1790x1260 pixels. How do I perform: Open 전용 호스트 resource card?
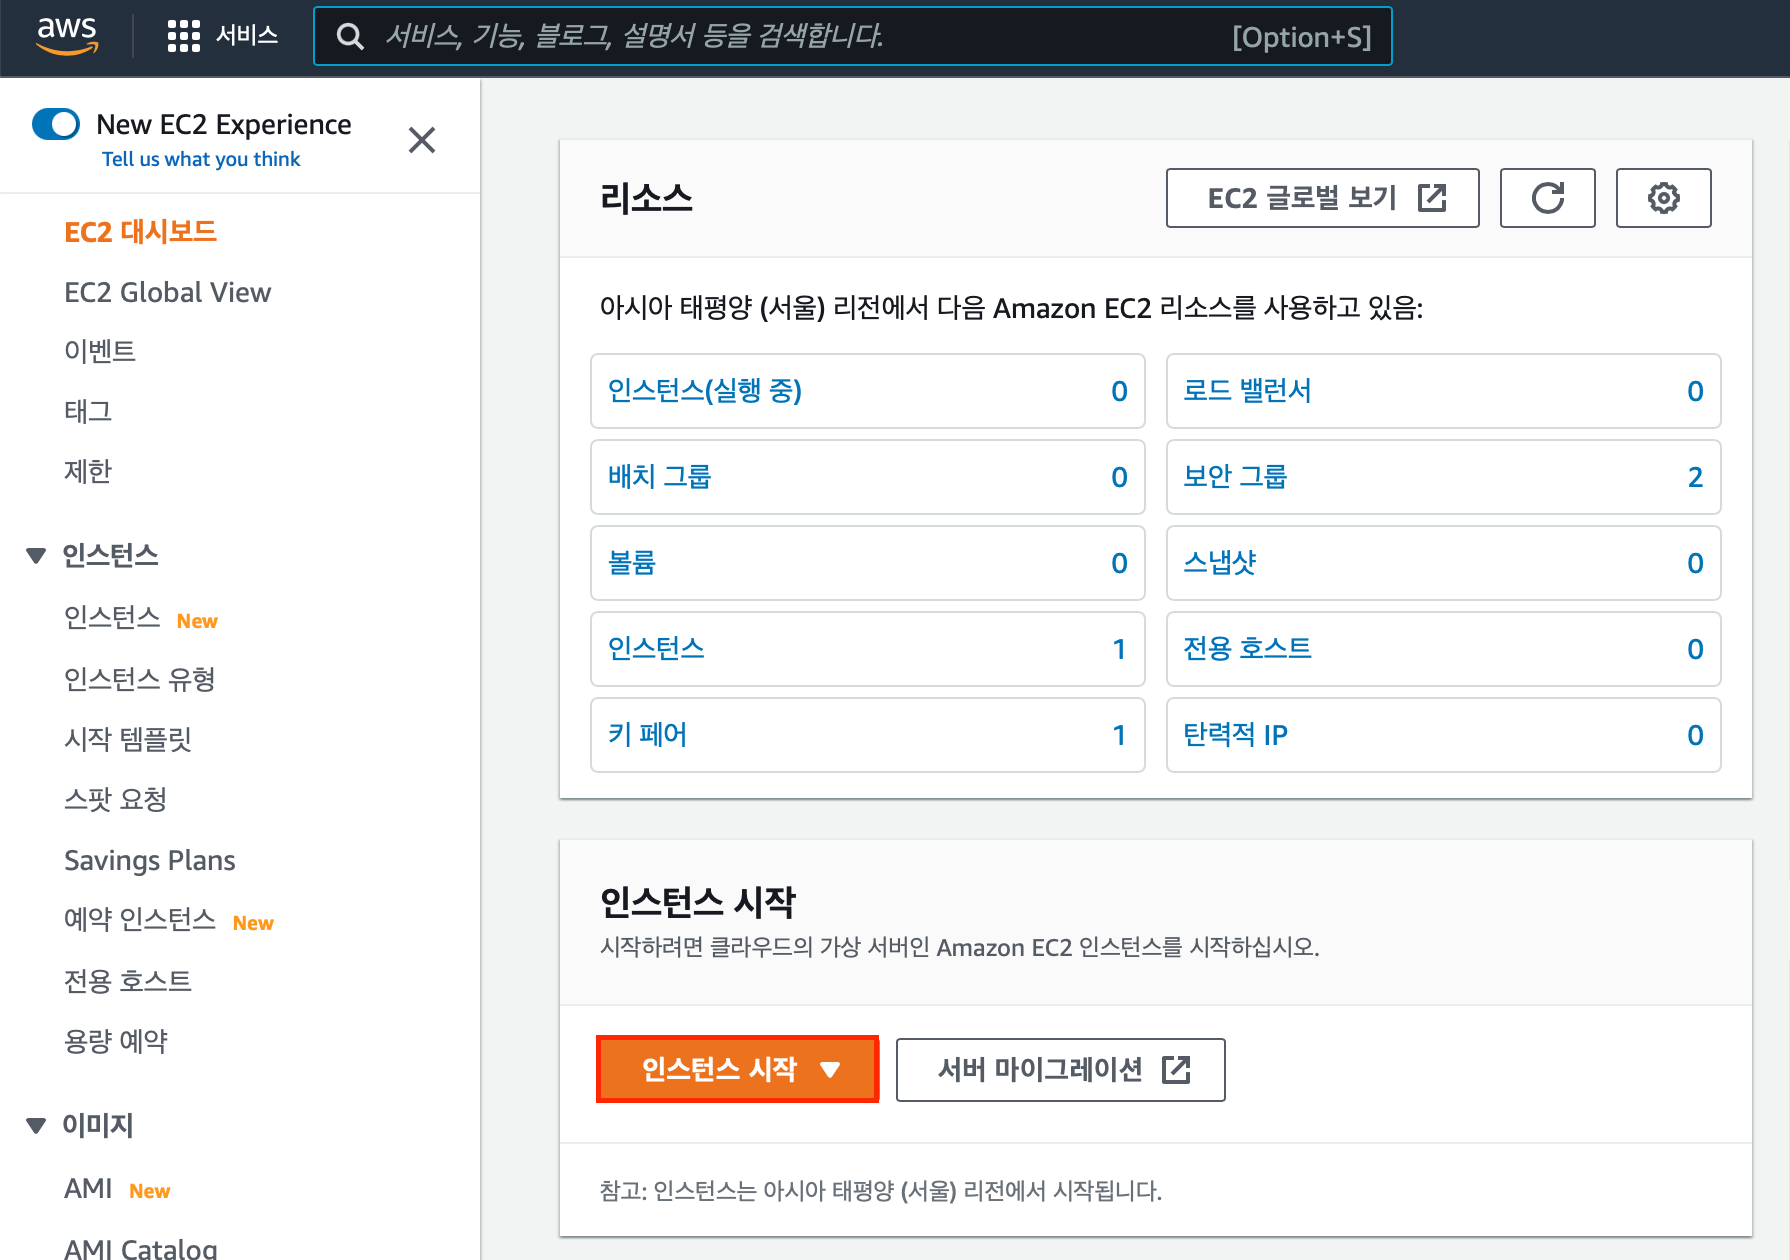point(1443,649)
